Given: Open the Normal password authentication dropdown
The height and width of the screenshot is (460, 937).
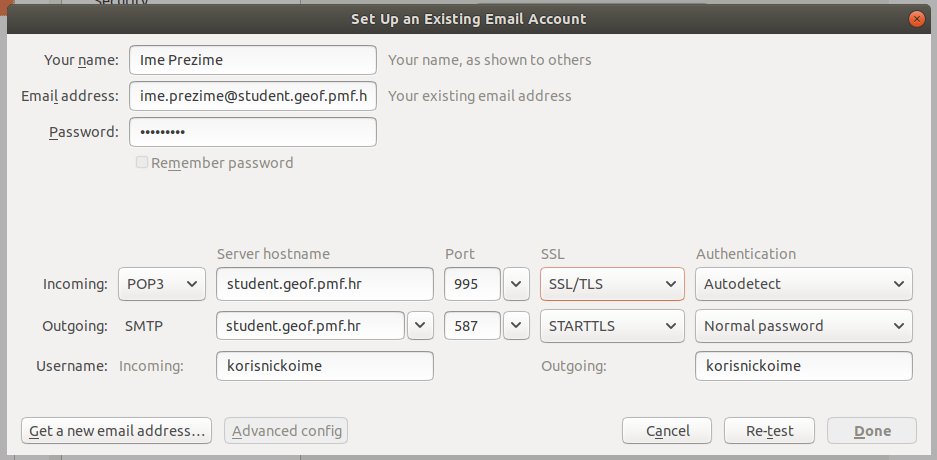Looking at the screenshot, I should coord(804,326).
